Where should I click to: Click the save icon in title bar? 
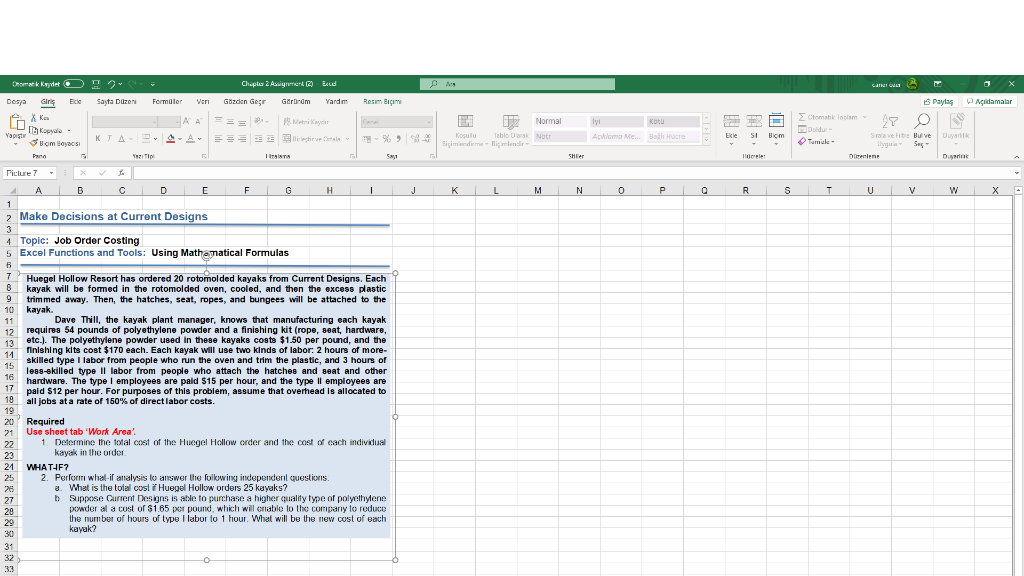pyautogui.click(x=96, y=84)
